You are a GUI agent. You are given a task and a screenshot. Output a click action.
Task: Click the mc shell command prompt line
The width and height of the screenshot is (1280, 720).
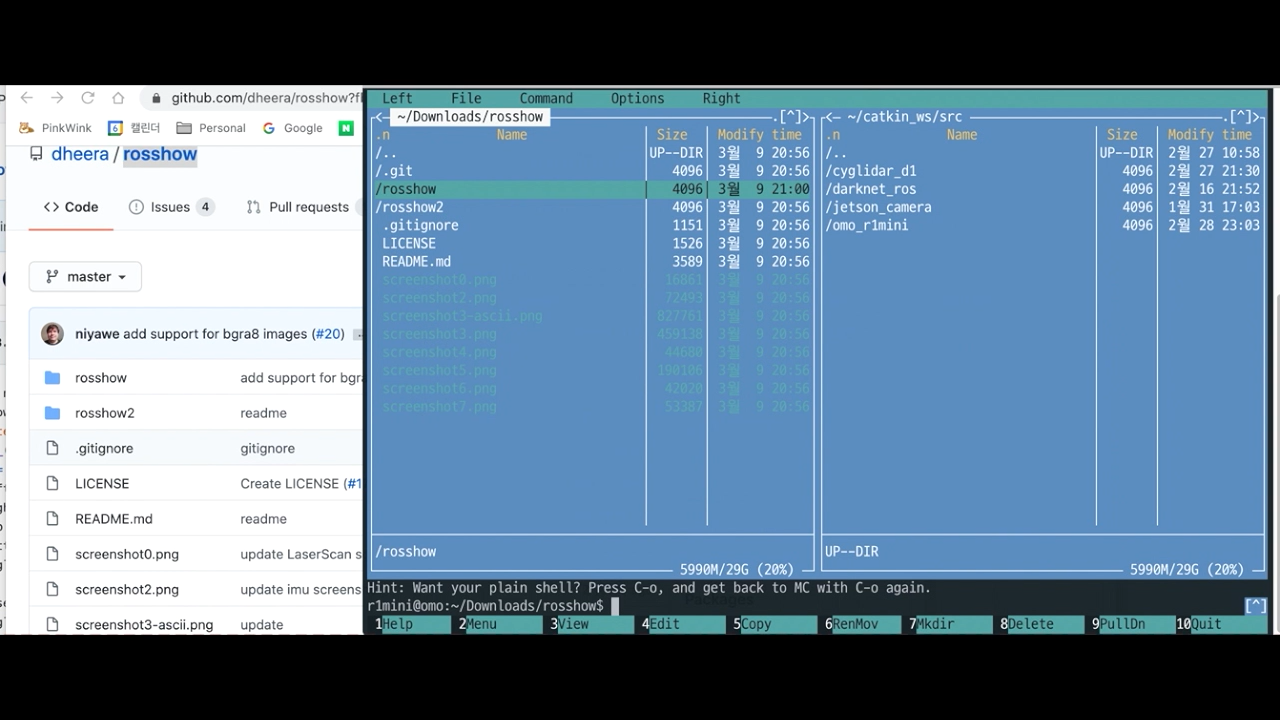(x=490, y=606)
